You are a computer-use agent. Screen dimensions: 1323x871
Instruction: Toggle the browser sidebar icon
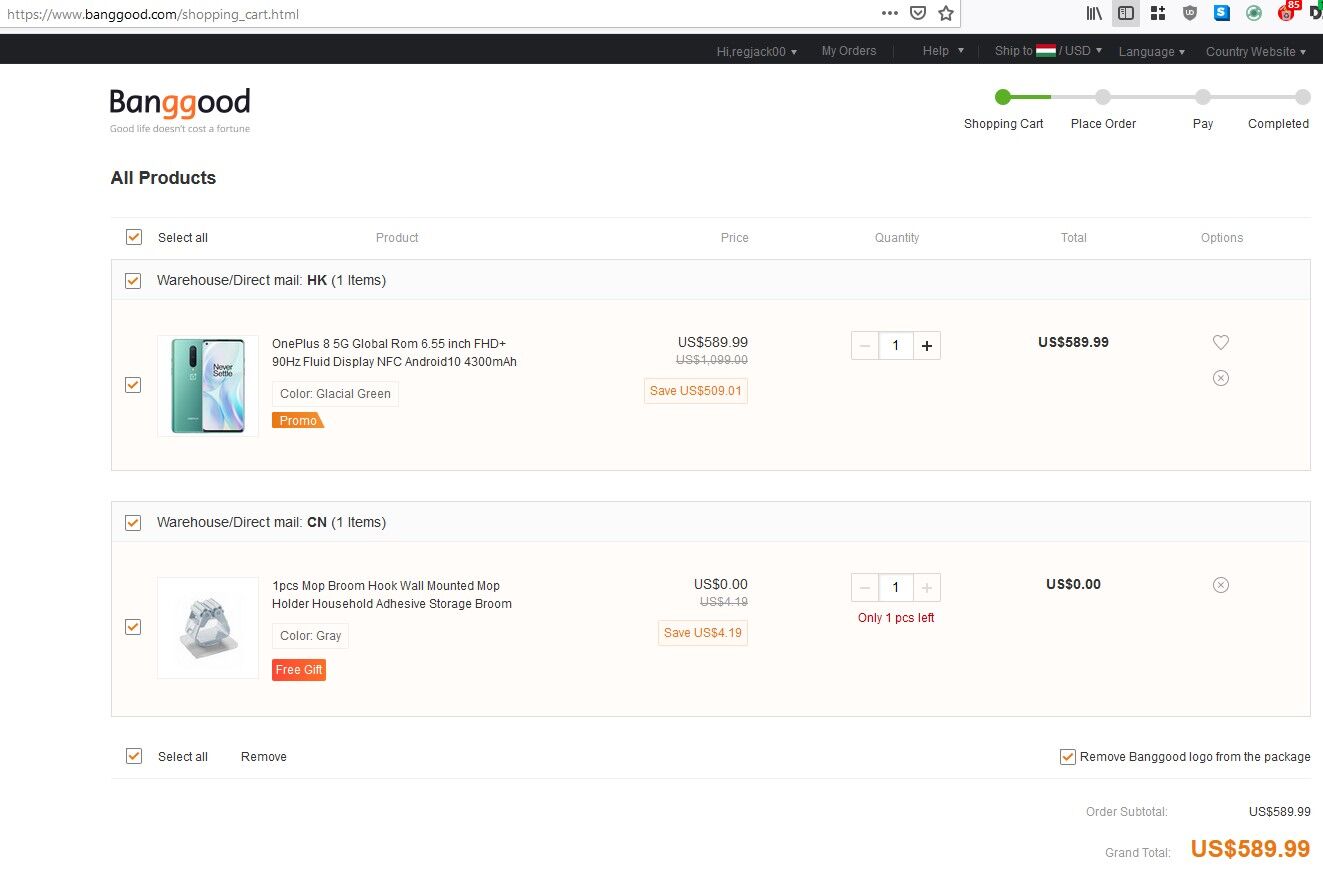pyautogui.click(x=1126, y=14)
